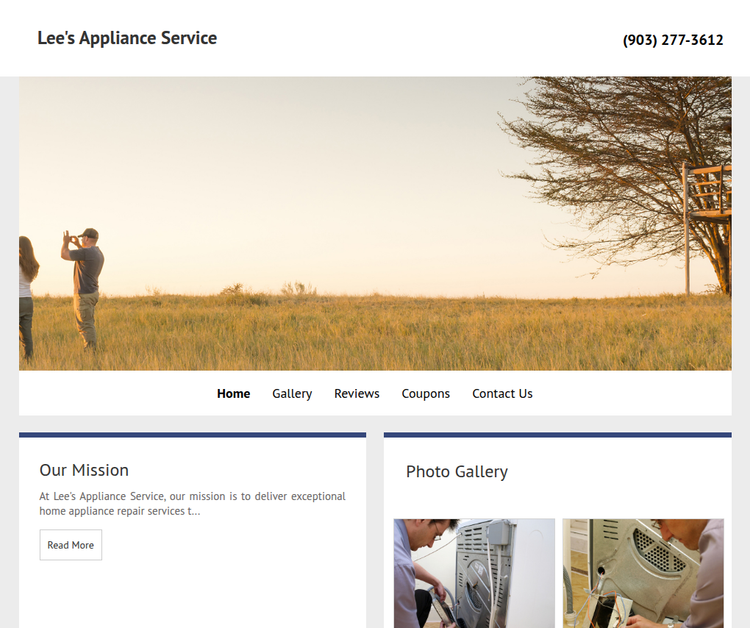Open the right gallery thumbnail of appliance repair
The image size is (750, 628).
coord(642,572)
